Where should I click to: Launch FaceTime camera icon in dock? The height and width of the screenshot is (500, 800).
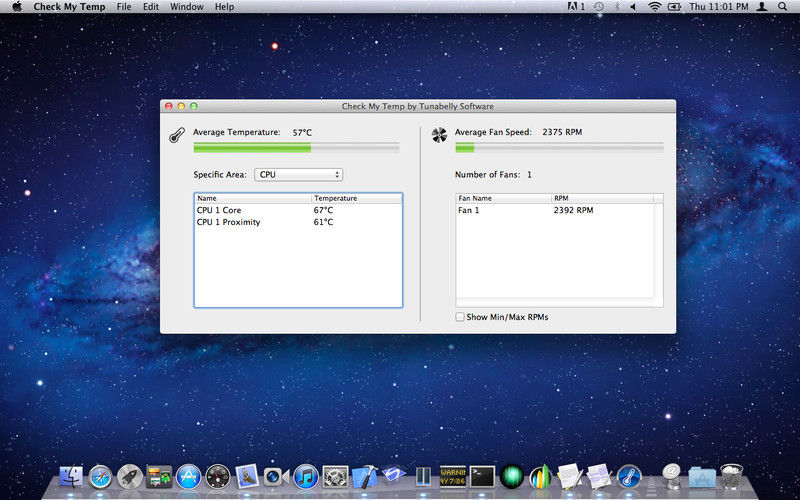(x=276, y=478)
